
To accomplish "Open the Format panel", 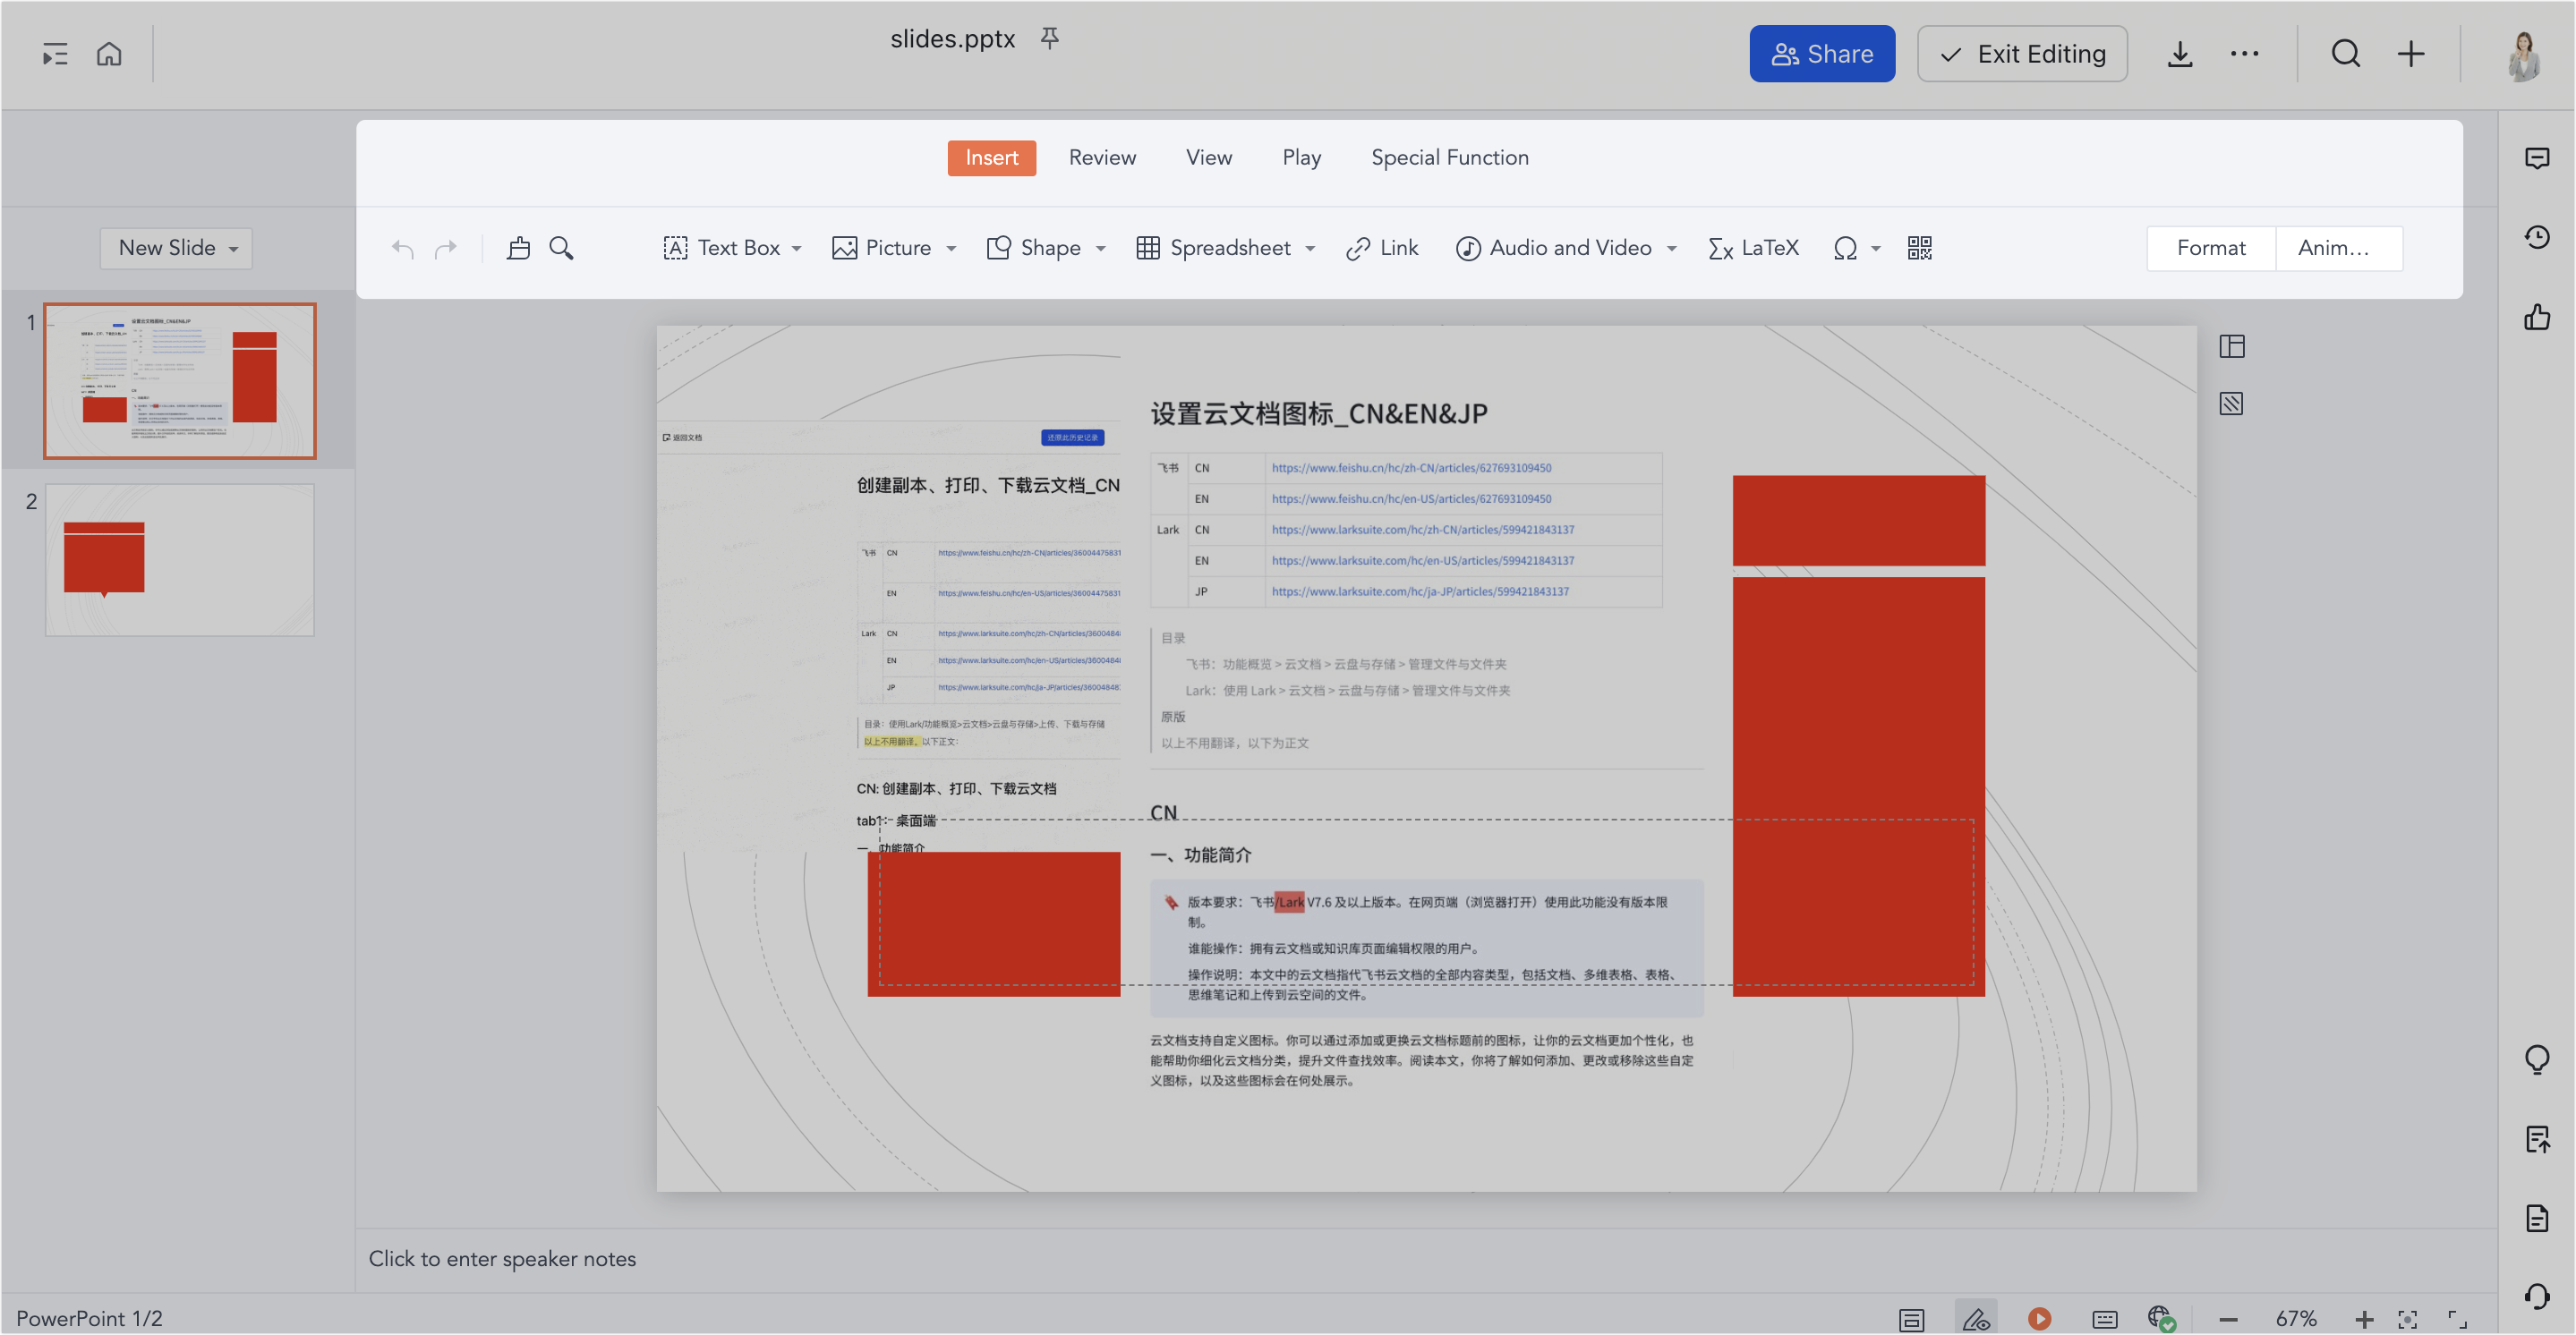I will point(2210,248).
